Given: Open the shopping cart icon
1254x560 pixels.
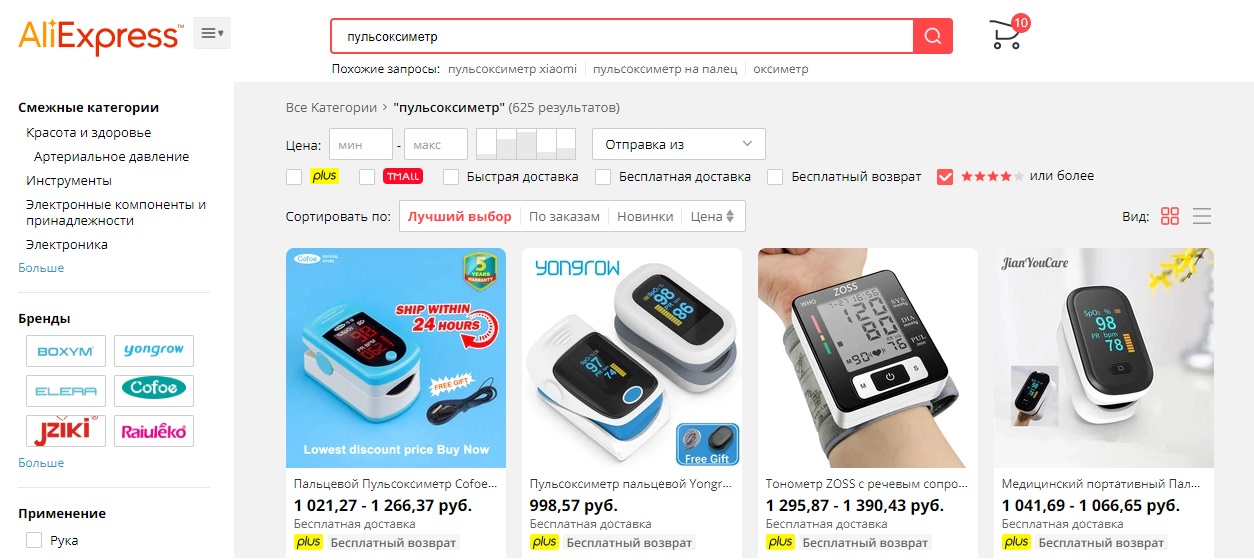Looking at the screenshot, I should 1005,35.
